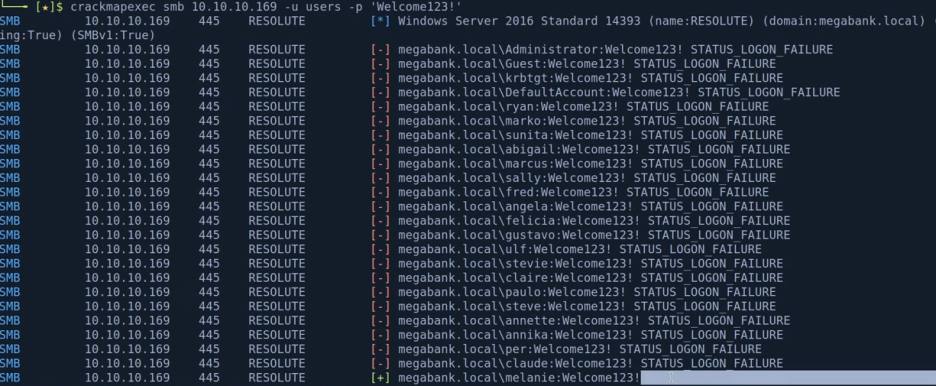Click the megabank.local\marko result line
The height and width of the screenshot is (386, 936).
[x=587, y=121]
